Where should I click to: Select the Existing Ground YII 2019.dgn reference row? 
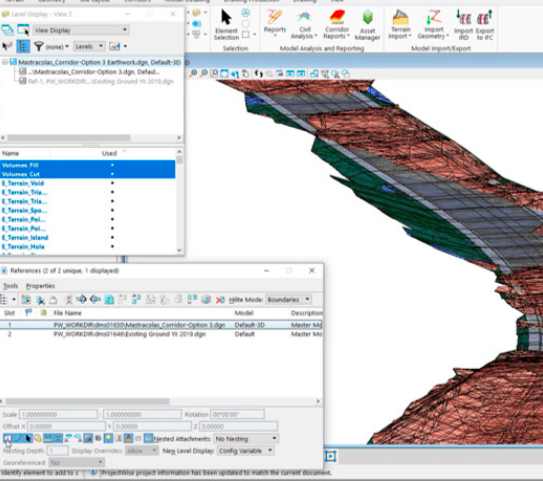pyautogui.click(x=161, y=334)
